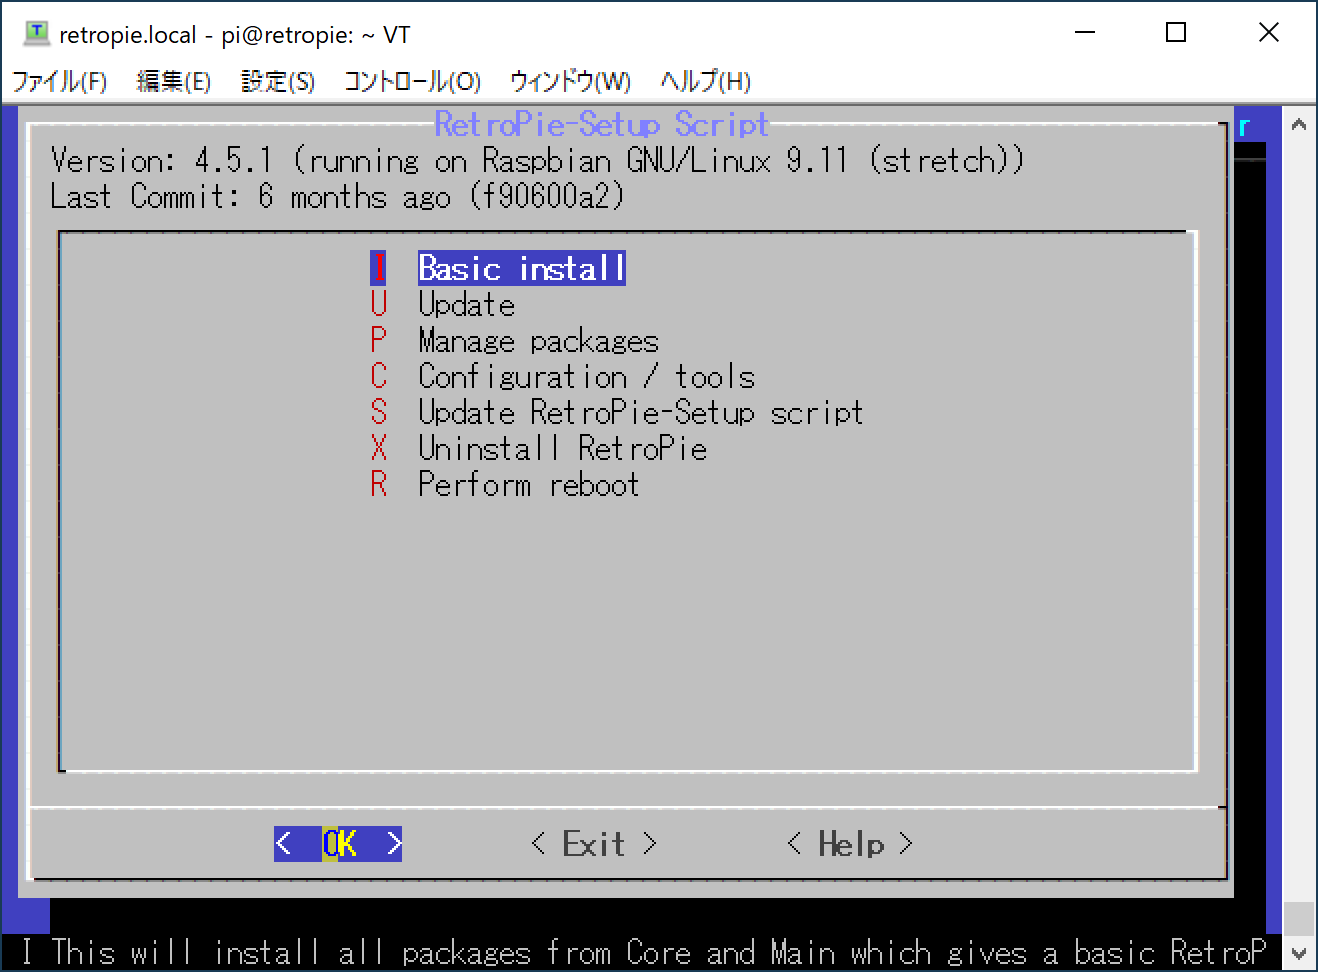Open the ウィンドウ(W) menu
The width and height of the screenshot is (1318, 972).
tap(567, 81)
